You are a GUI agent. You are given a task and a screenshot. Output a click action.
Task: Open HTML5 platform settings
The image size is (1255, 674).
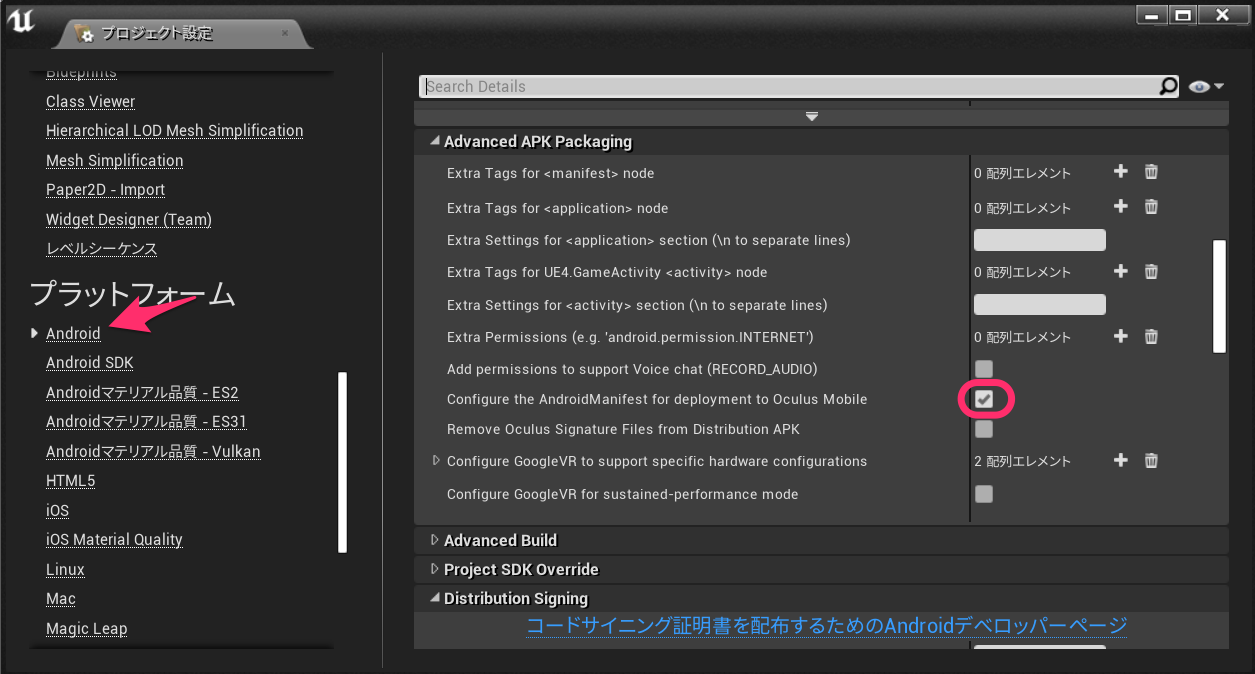pos(70,481)
